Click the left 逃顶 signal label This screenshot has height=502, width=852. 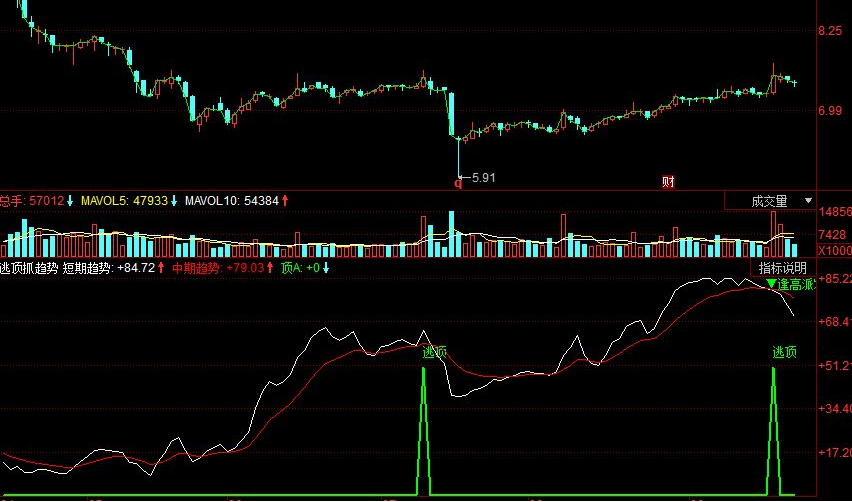pos(434,352)
